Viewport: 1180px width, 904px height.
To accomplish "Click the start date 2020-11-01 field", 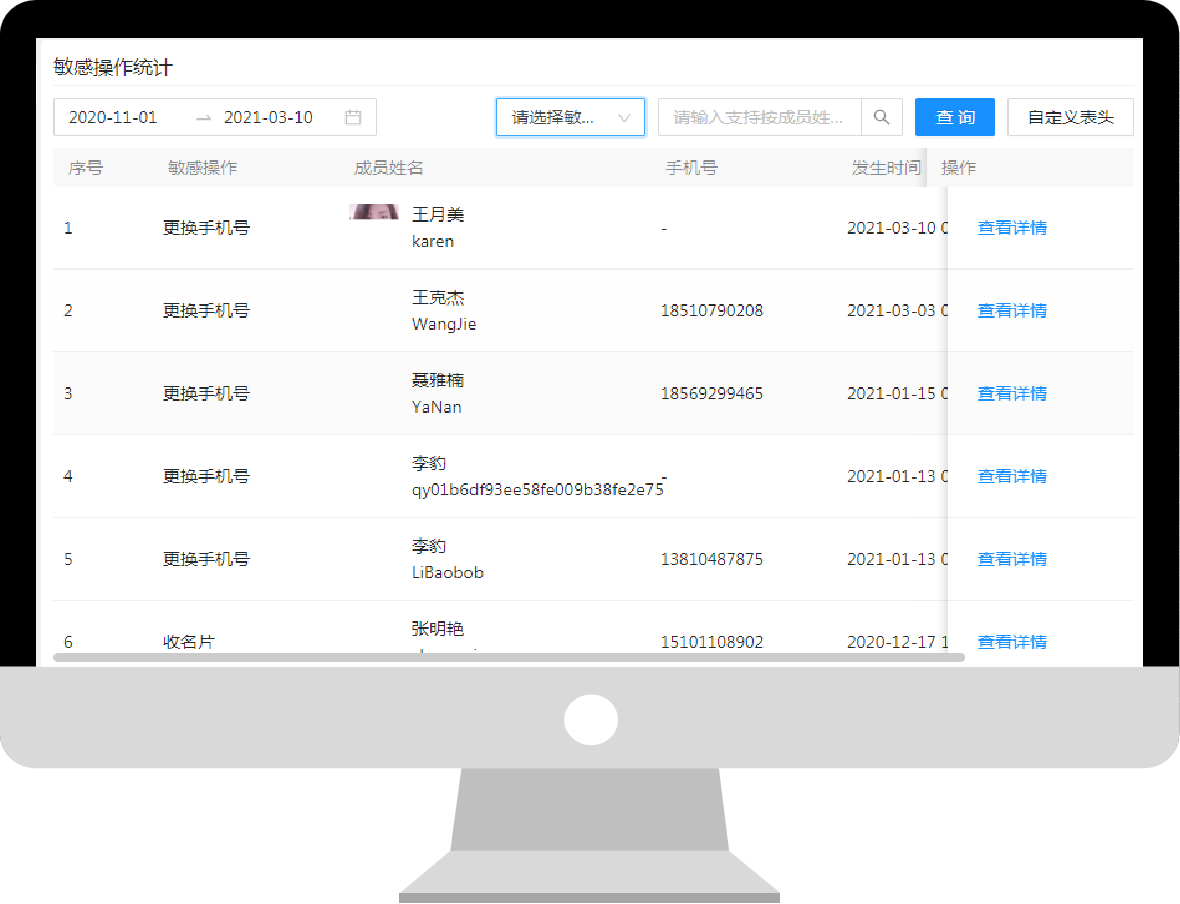I will [x=113, y=117].
